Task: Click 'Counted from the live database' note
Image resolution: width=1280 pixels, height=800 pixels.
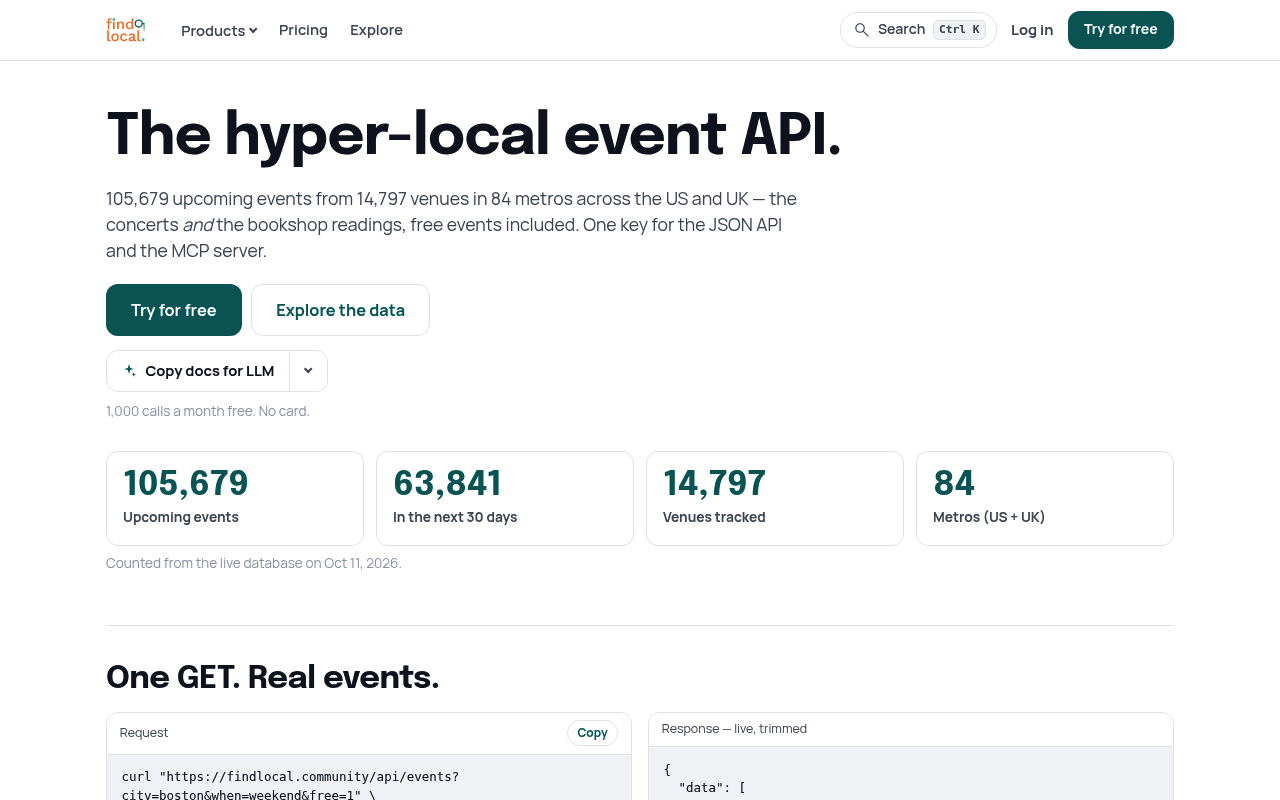Action: 254,563
